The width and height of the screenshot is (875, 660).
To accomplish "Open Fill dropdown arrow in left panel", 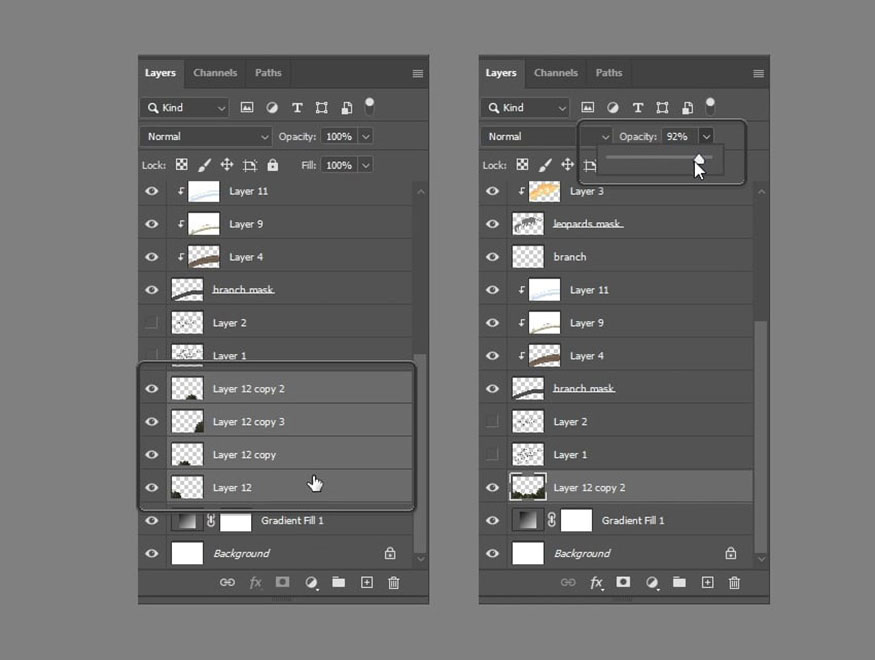I will pos(366,166).
